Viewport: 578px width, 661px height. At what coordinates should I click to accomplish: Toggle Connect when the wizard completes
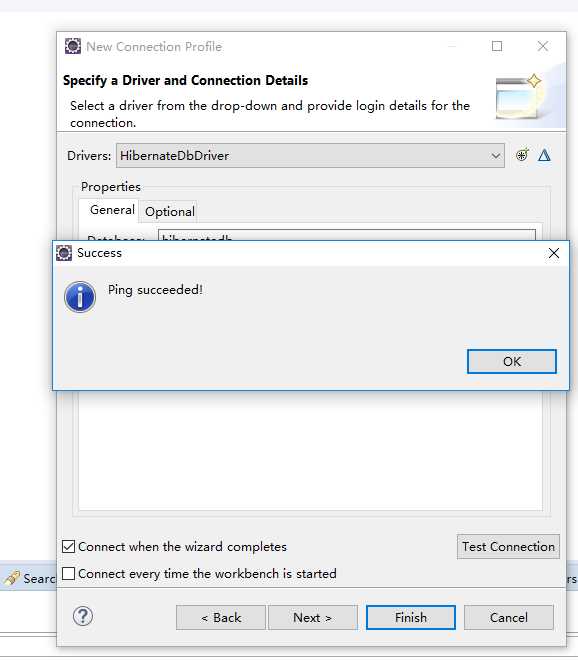coord(68,547)
